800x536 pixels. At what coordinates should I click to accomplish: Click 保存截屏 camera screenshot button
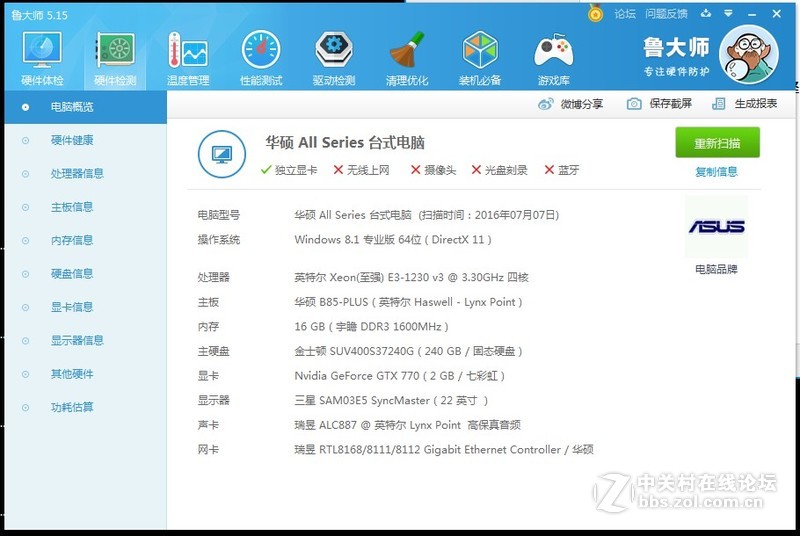click(x=634, y=104)
